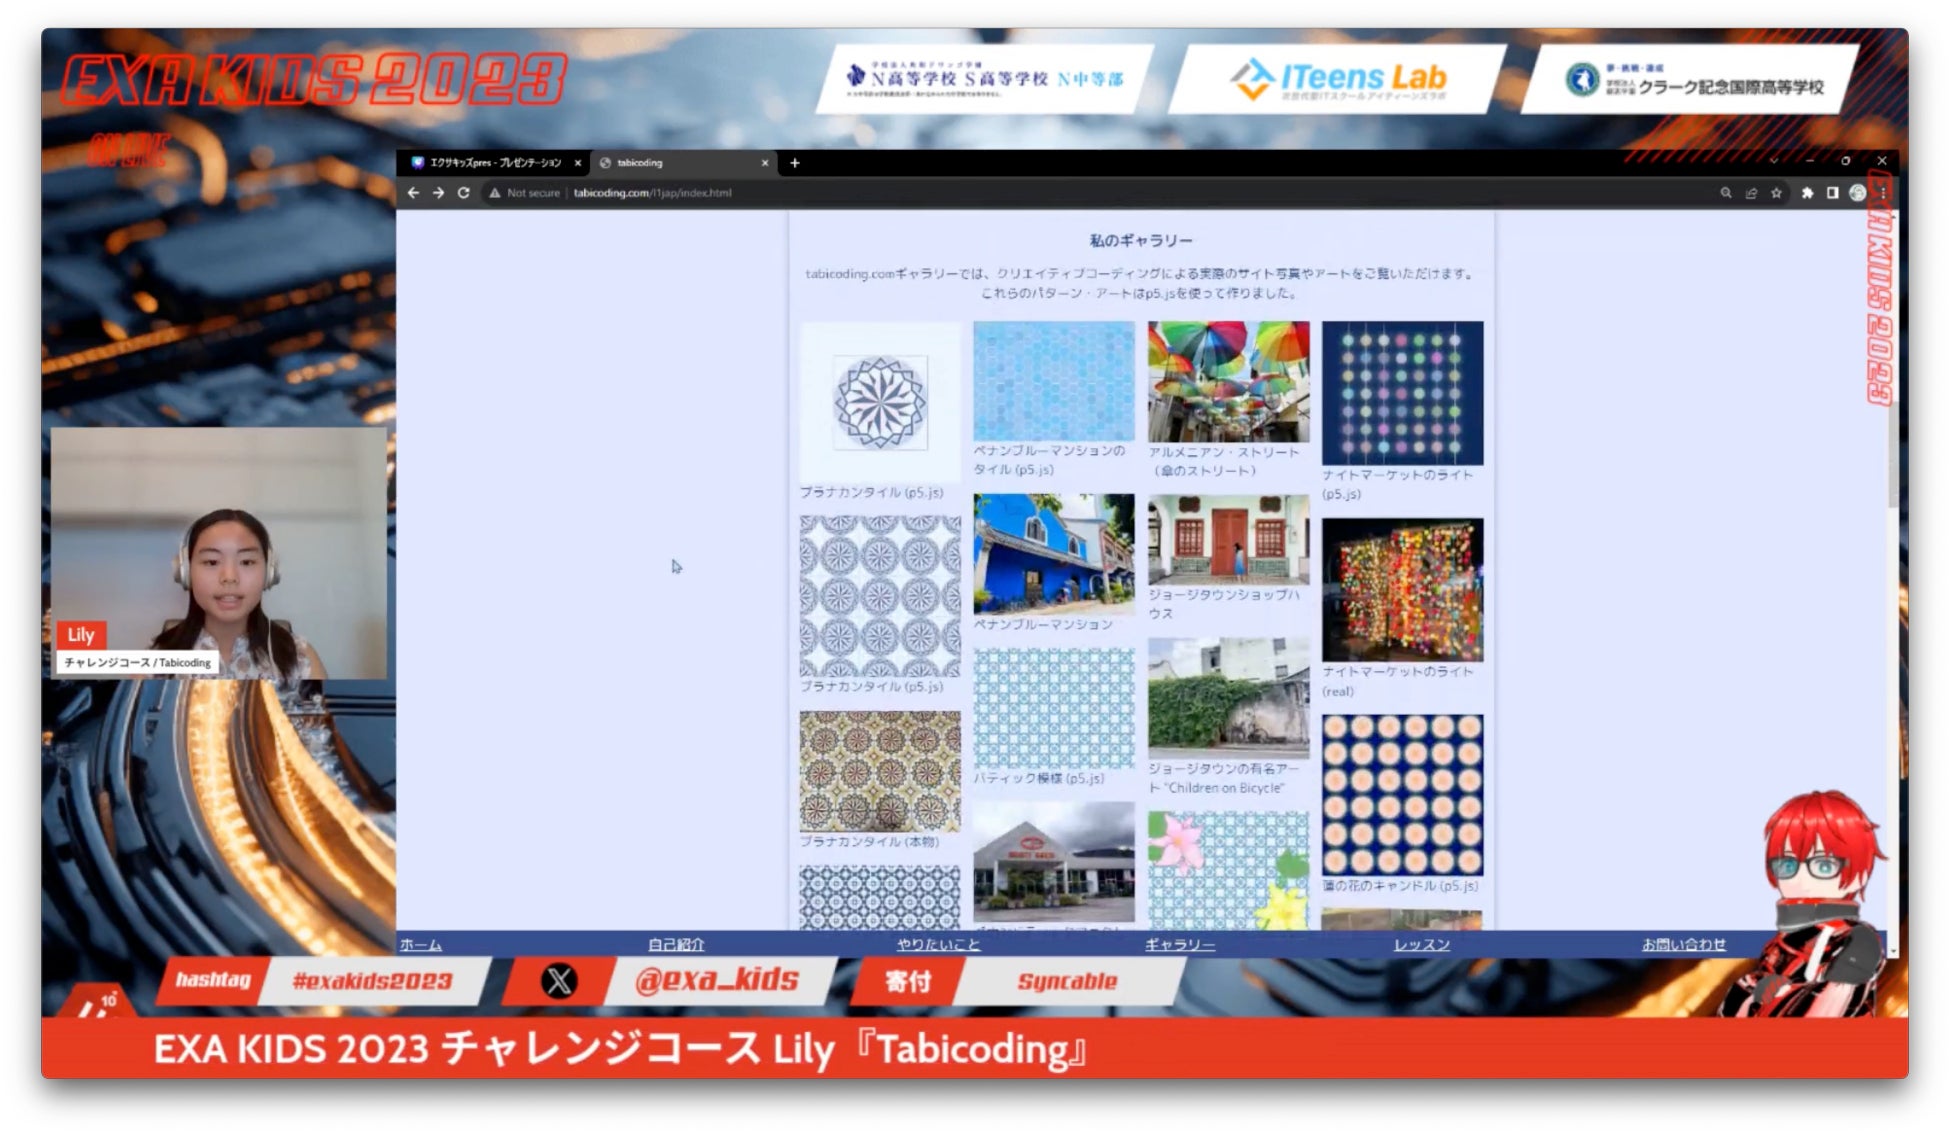Screen dimensions: 1950x1134
Task: Click the ギャラリー footer link
Action: coord(1180,944)
